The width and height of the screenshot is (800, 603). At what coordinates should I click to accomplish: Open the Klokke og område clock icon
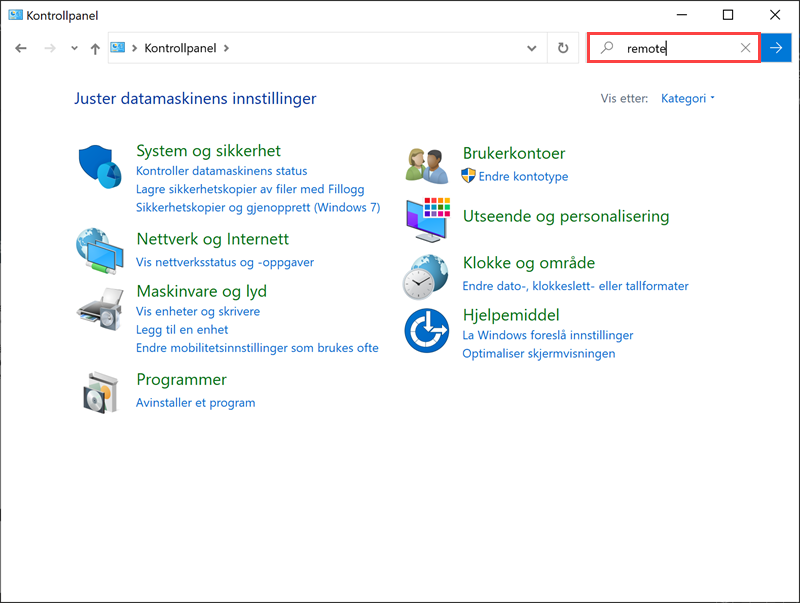426,277
